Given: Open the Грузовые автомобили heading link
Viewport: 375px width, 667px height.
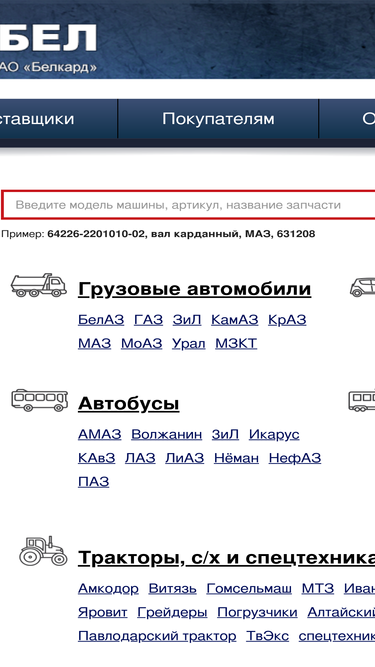Looking at the screenshot, I should (194, 289).
